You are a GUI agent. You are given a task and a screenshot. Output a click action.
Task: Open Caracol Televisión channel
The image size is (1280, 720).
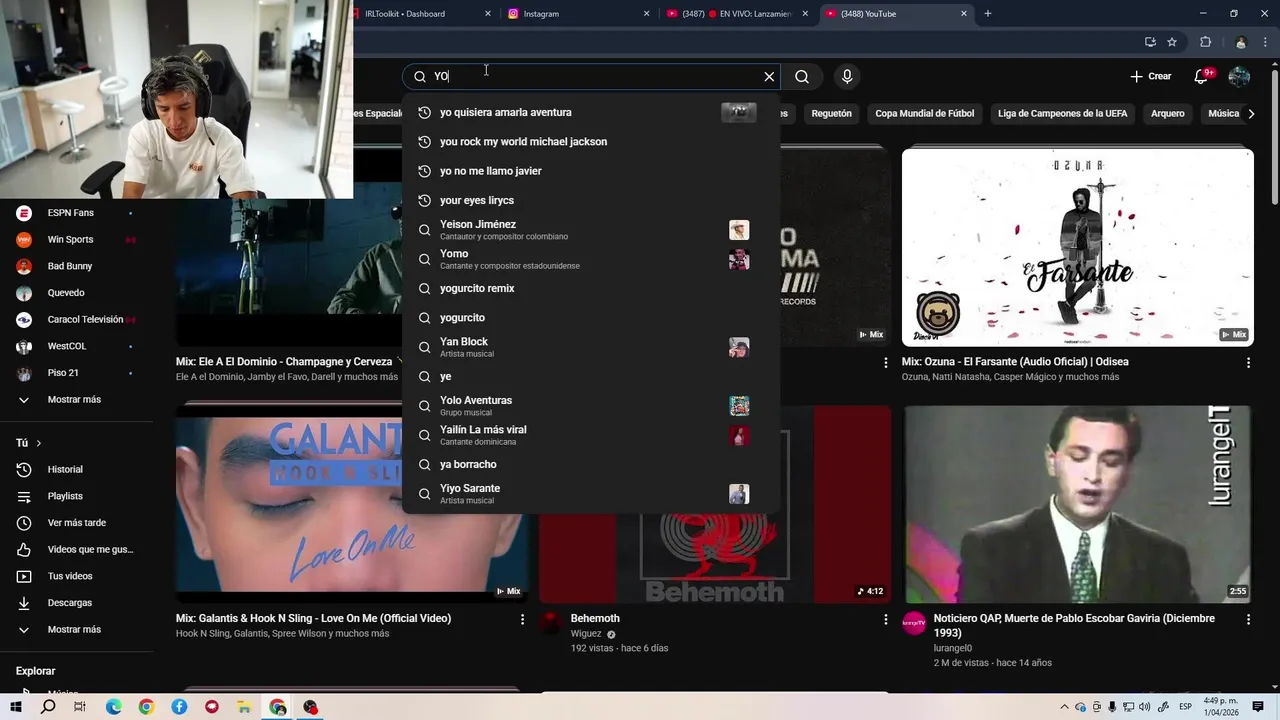75,320
